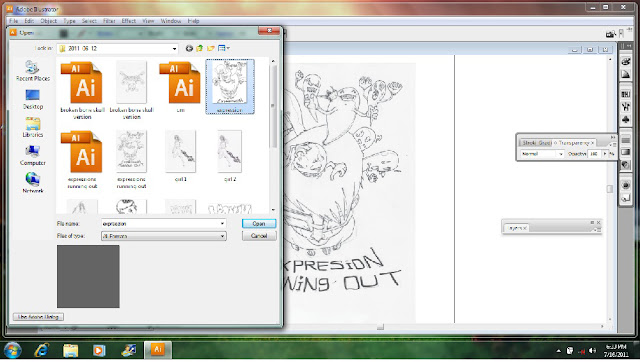Open the Brushes panel icon
This screenshot has height=362, width=640.
click(626, 107)
